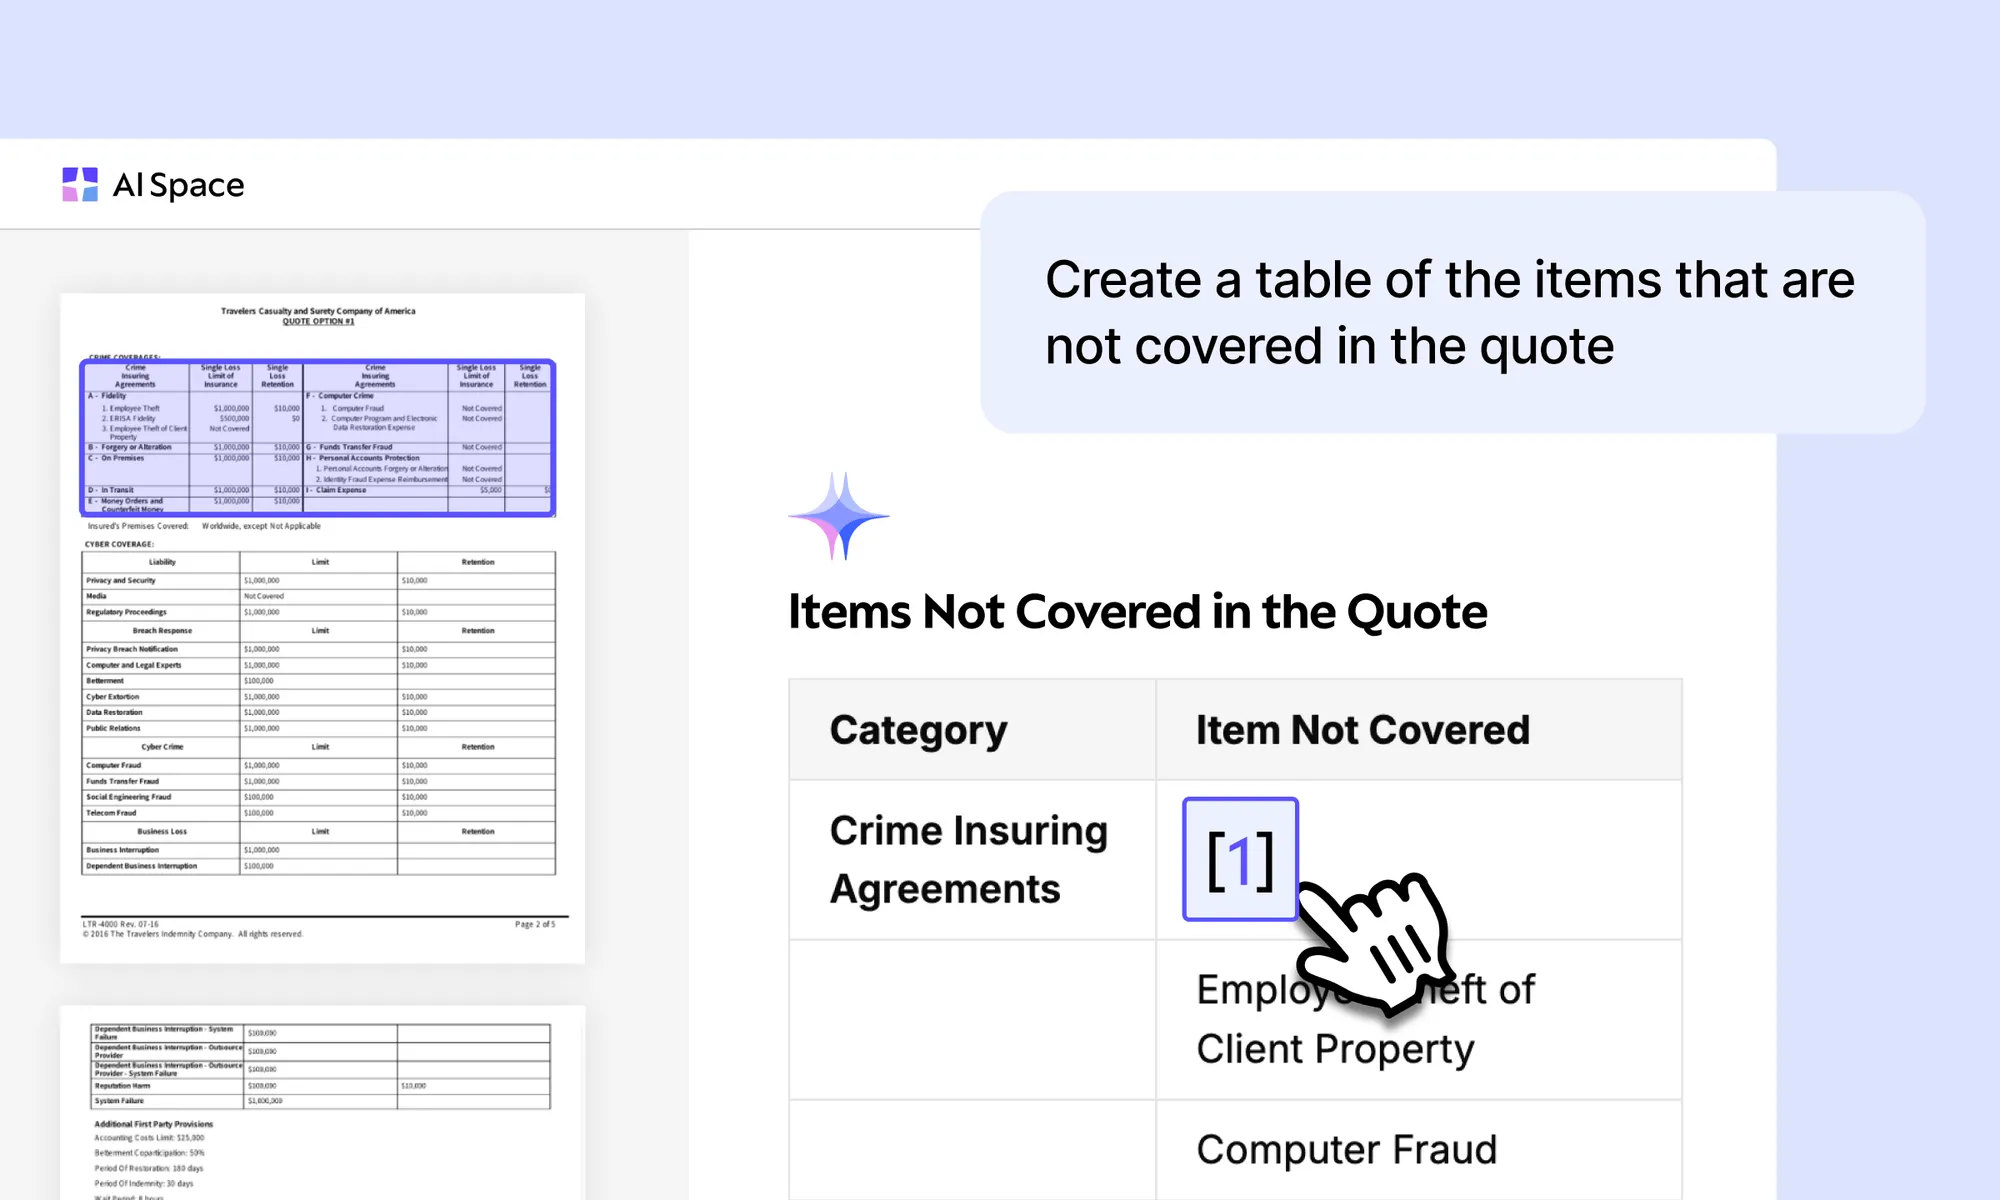Select highlighted Crime Coverages table region
Screen dimensions: 2000x1200
coord(318,438)
